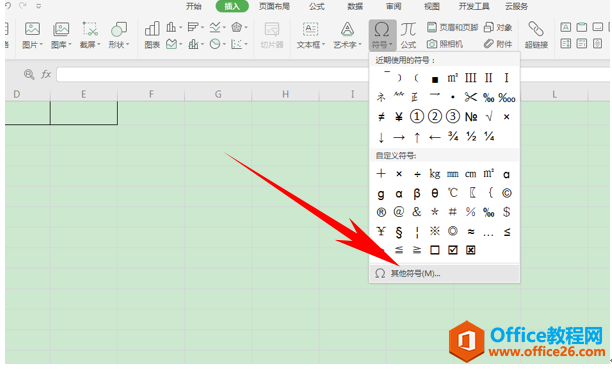
Task: Switch to the 视图 (View) tab
Action: point(432,6)
